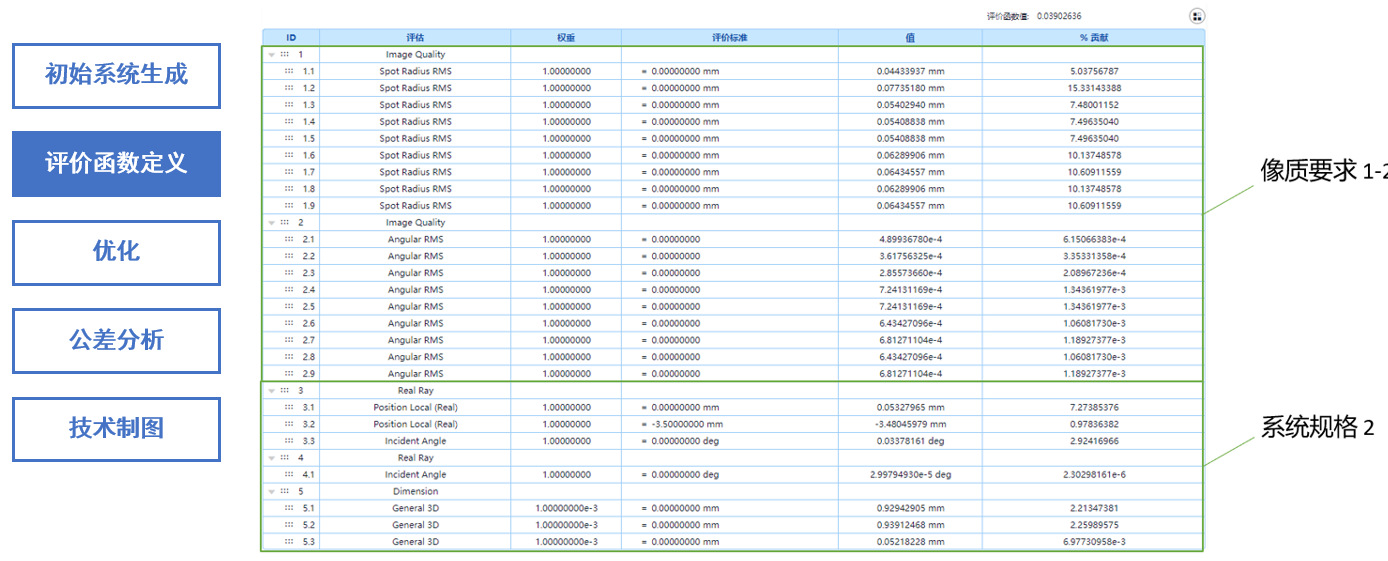Select the 评价函数定义 step
1388x561 pixels.
(116, 164)
